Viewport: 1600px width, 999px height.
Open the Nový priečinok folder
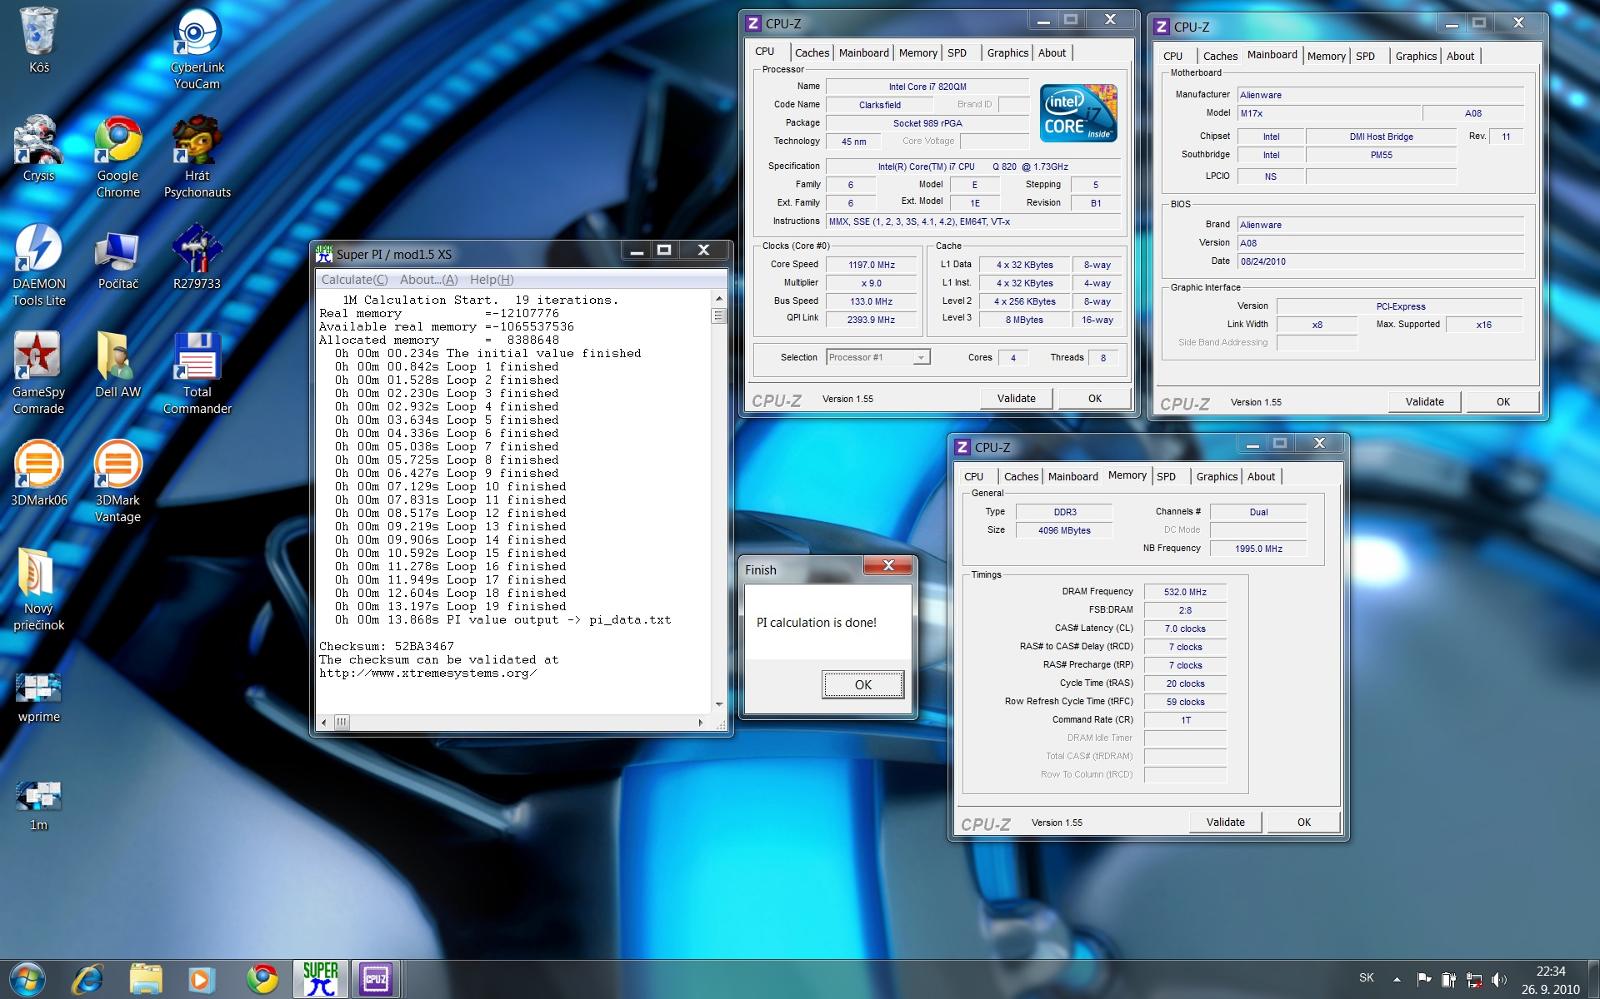39,590
